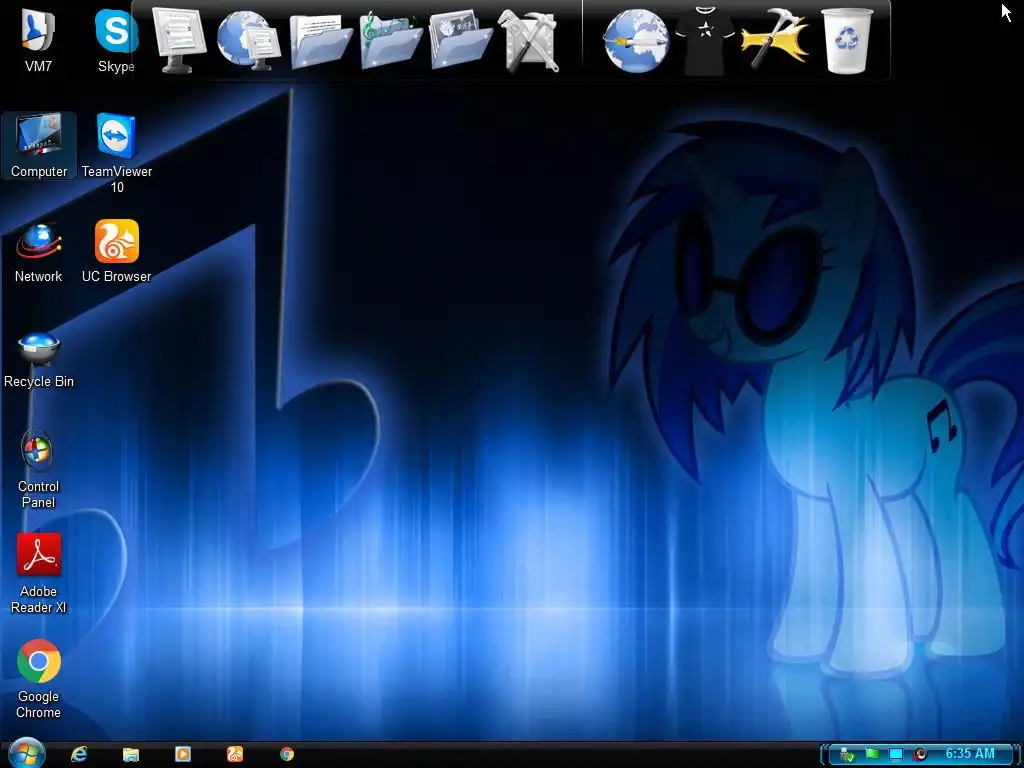
Task: Open File Explorer from the taskbar
Action: point(131,754)
